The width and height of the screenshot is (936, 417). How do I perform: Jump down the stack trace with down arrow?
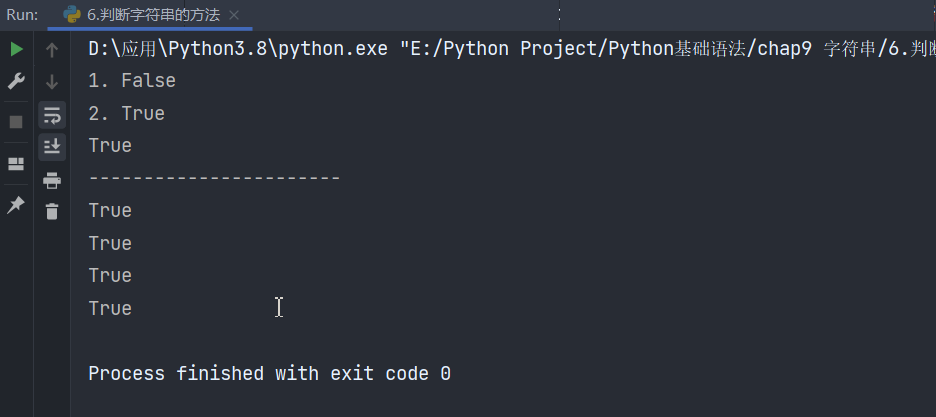click(52, 82)
